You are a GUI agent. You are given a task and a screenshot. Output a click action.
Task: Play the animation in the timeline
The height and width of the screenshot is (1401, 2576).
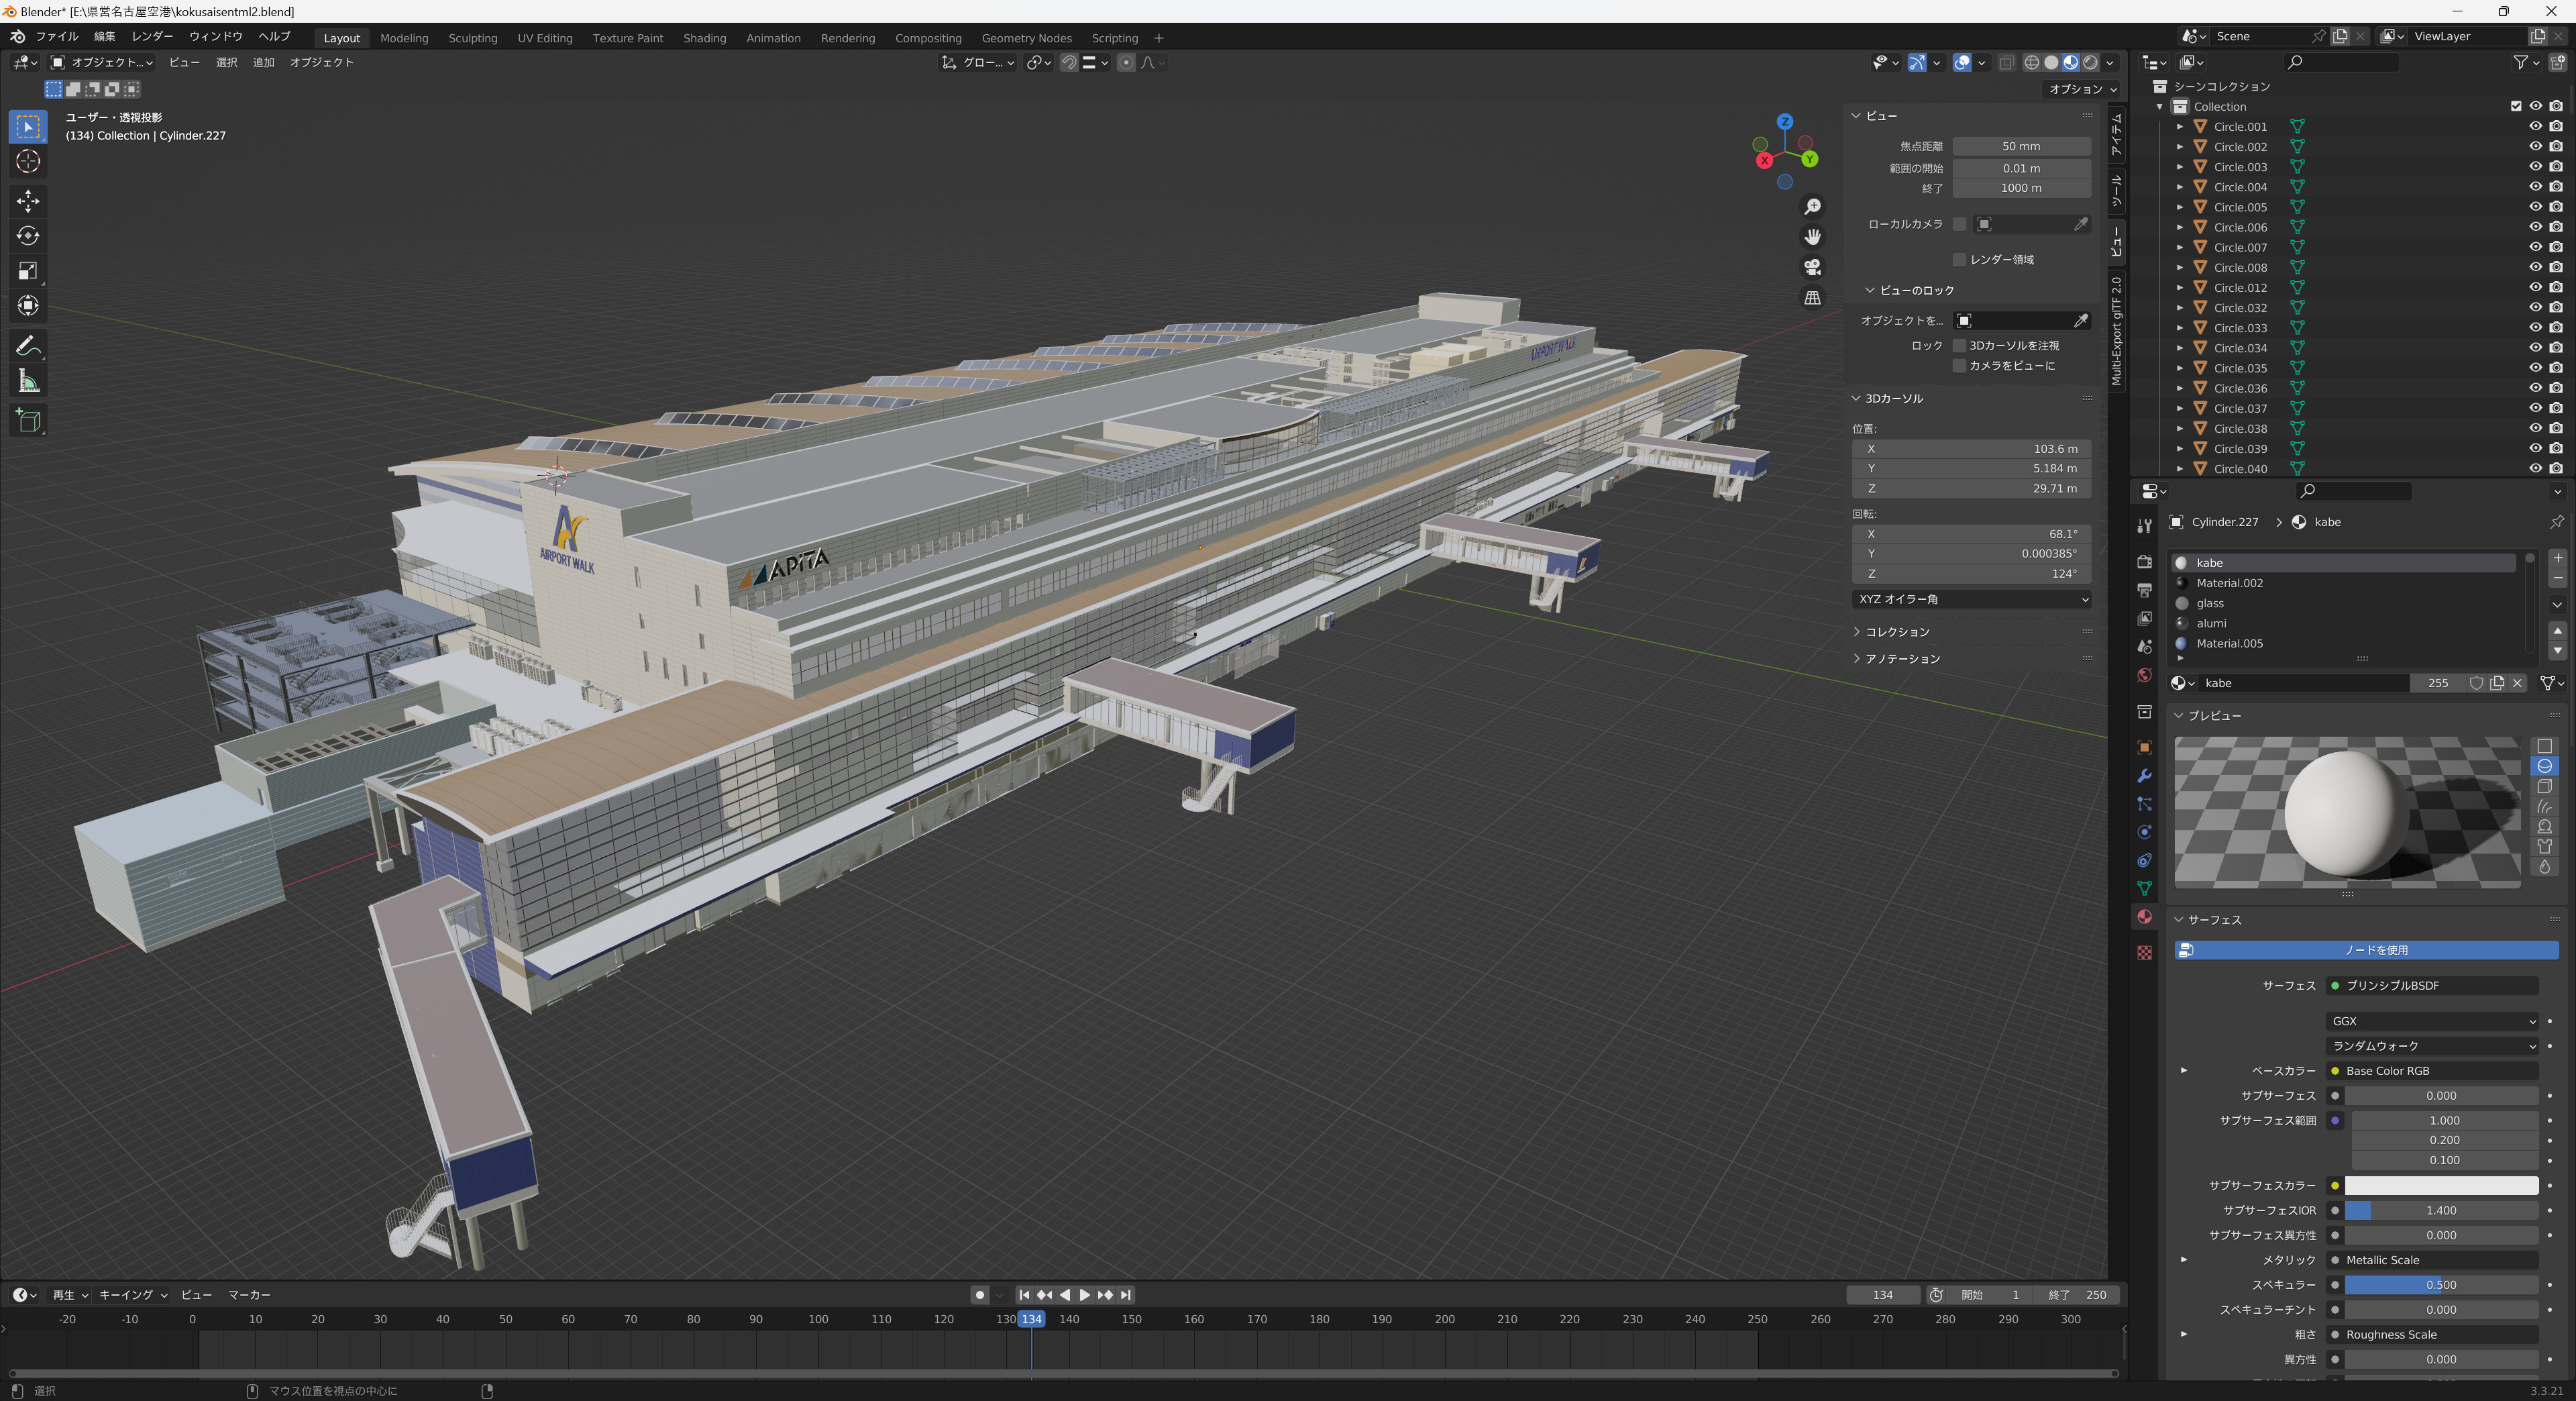(x=1084, y=1295)
